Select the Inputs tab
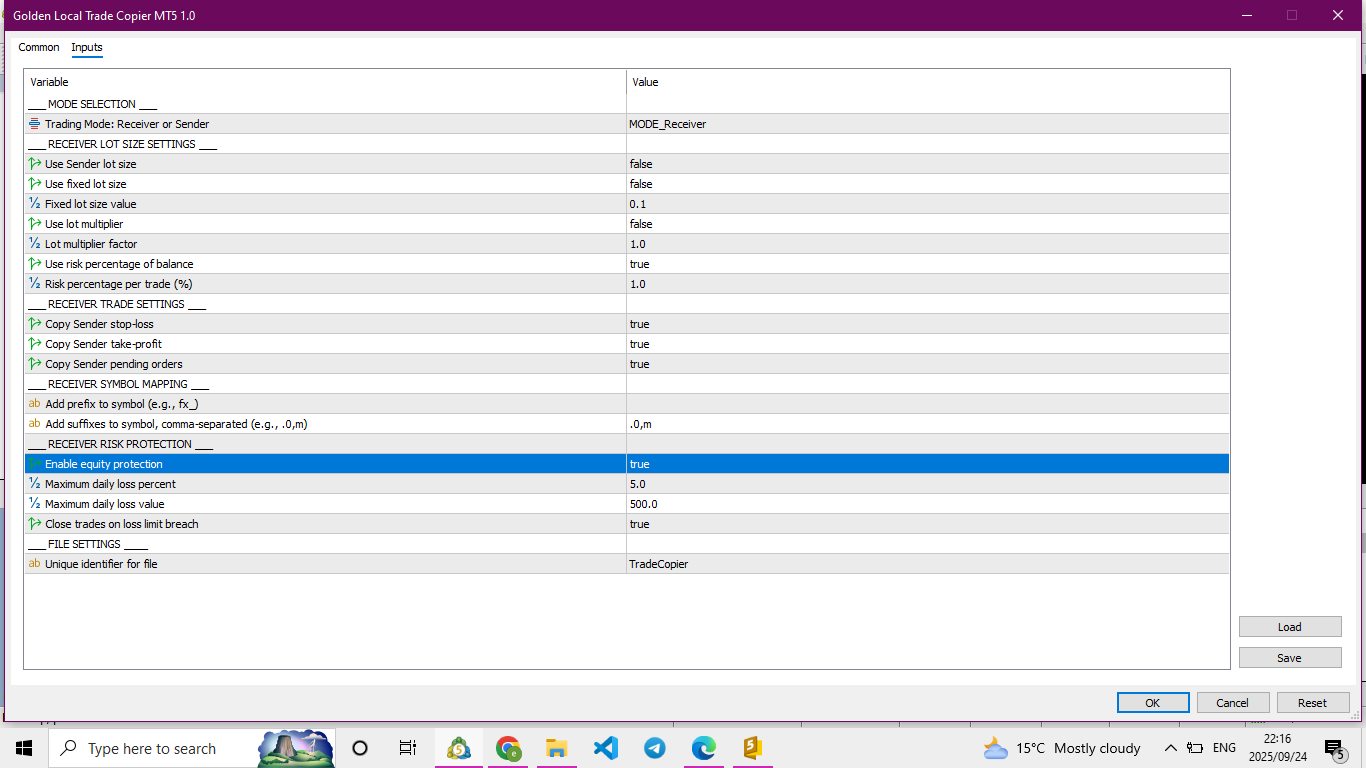 tap(87, 47)
